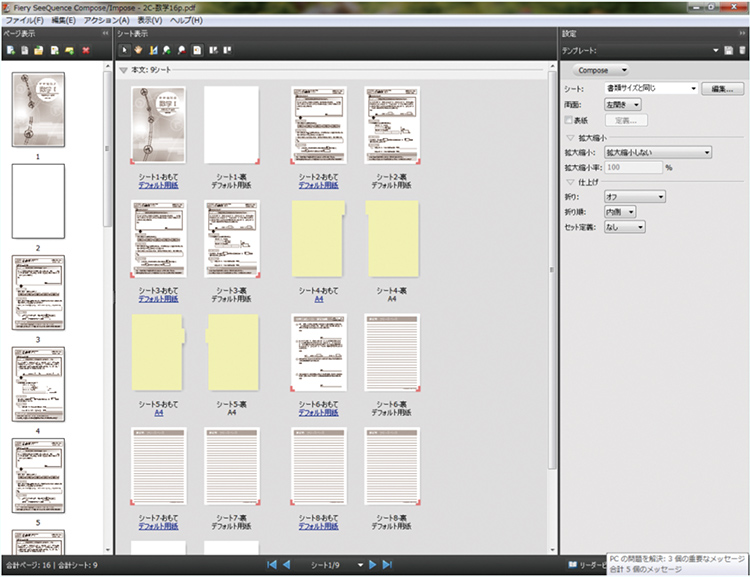Screen dimensions: 750x577
Task: Go to the last sheet
Action: (x=387, y=565)
